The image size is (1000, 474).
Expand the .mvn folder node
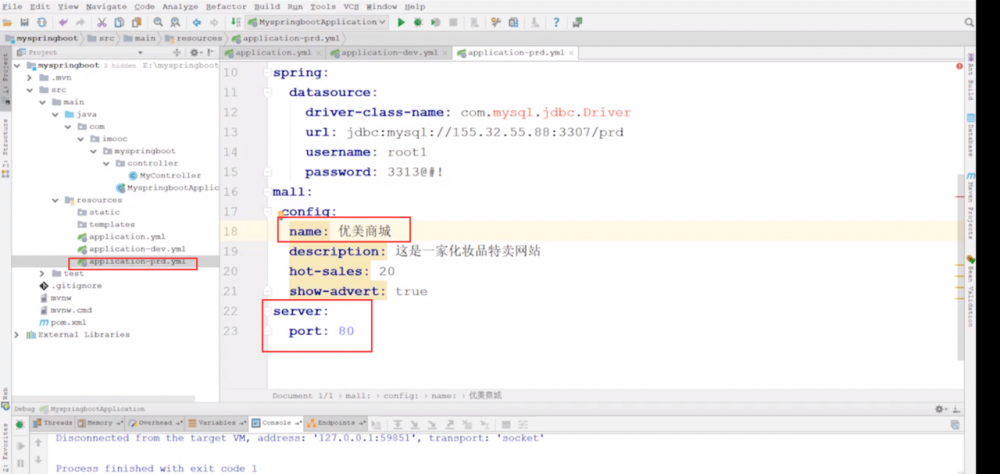[30, 78]
